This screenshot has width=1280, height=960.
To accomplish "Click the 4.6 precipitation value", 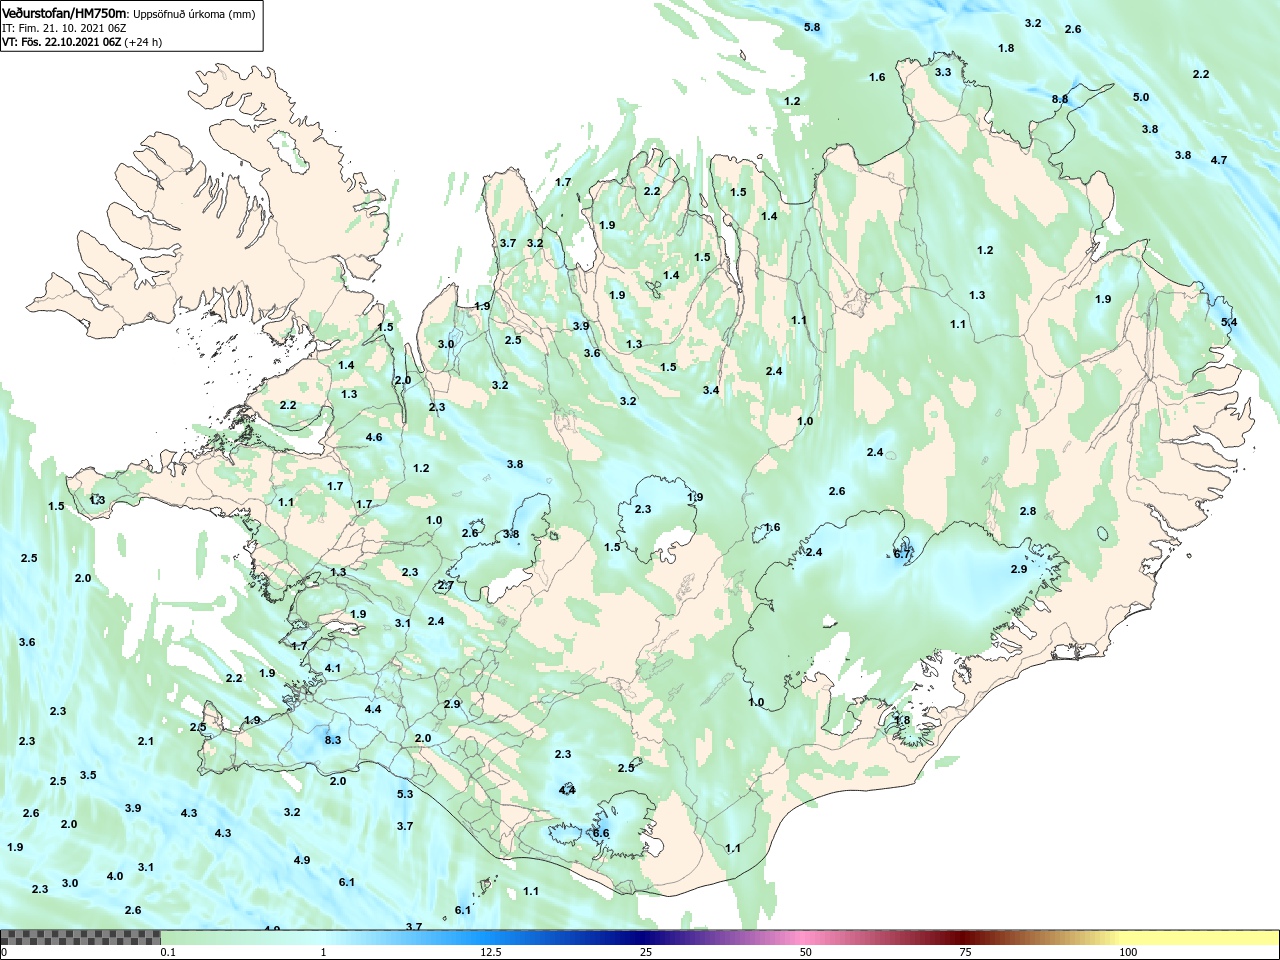I will click(x=374, y=437).
